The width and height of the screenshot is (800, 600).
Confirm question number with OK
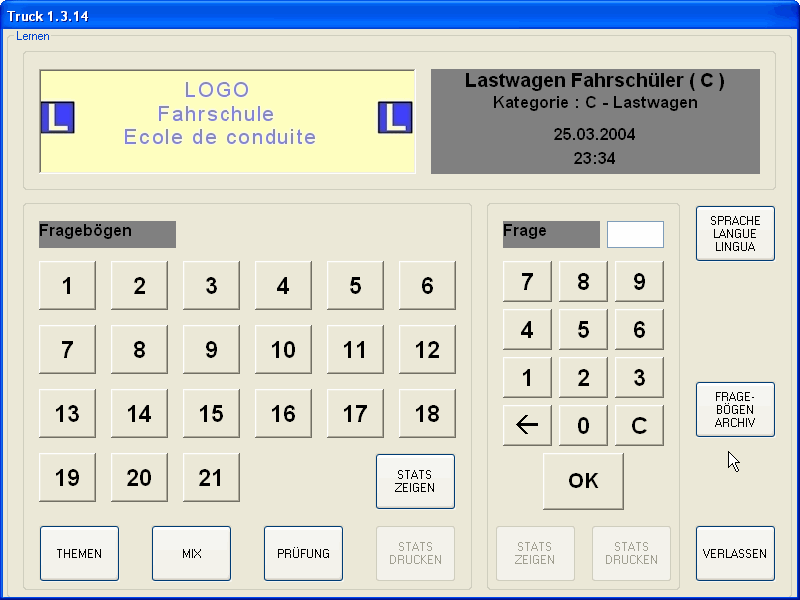click(583, 481)
